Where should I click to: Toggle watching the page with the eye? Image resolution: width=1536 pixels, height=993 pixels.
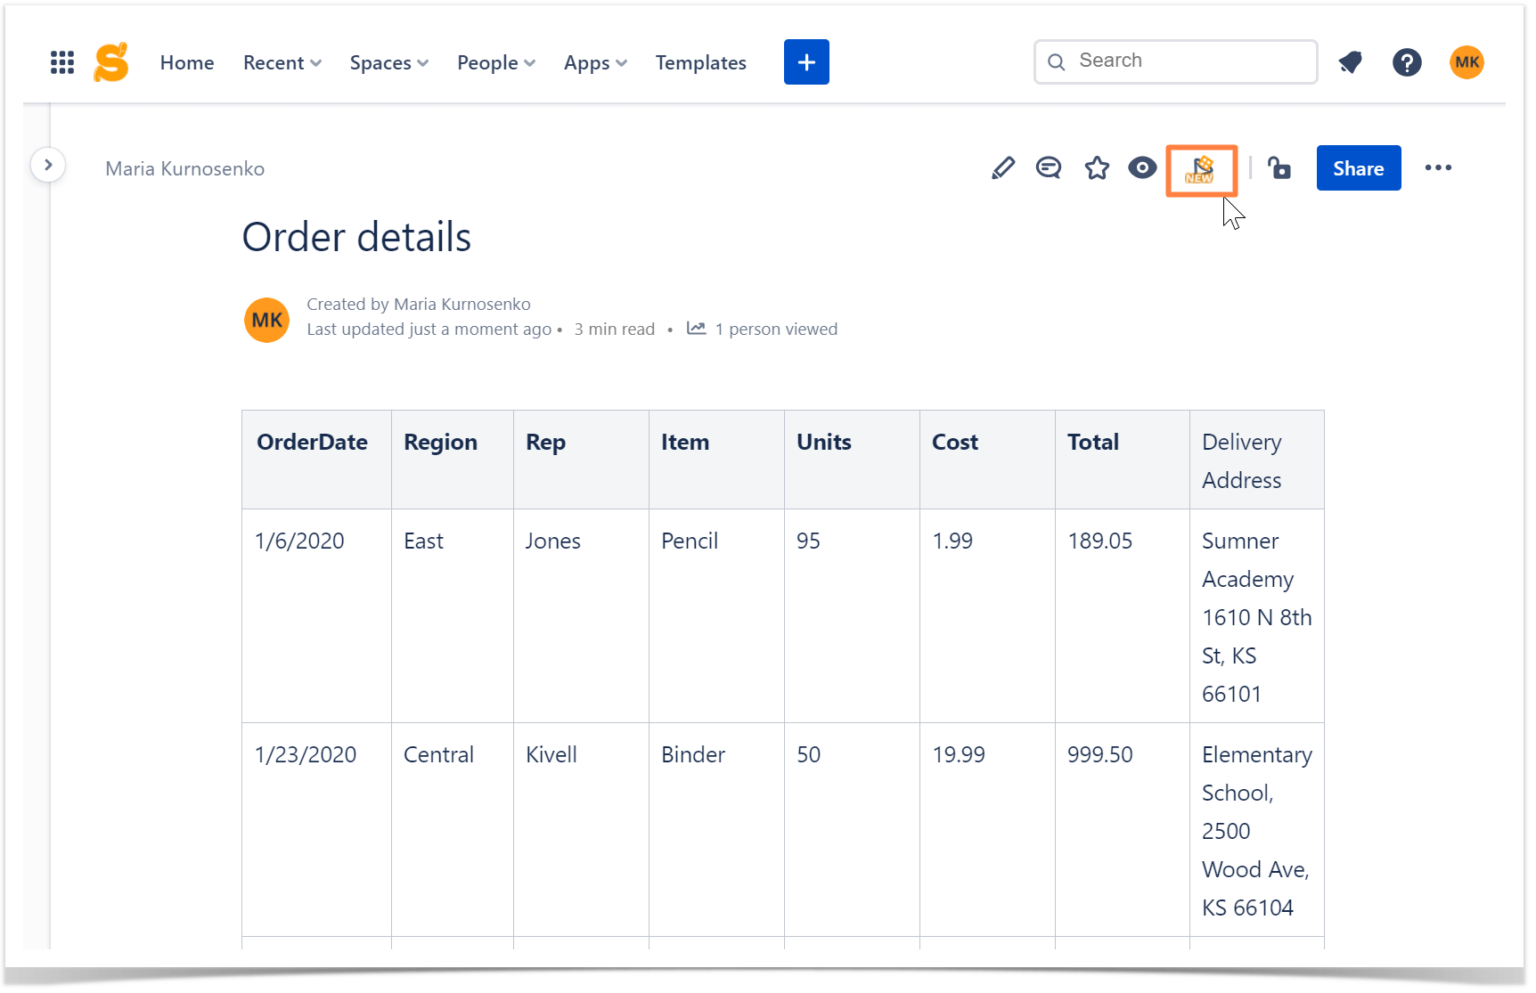pos(1142,168)
